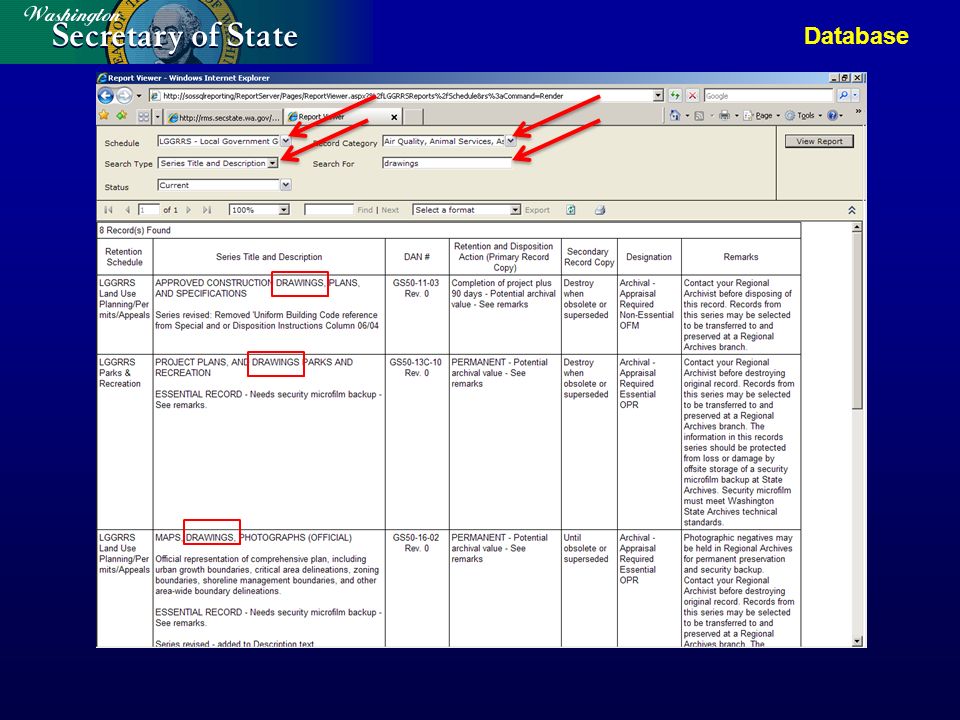
Task: Click the Feeds icon in the command bar
Action: click(x=699, y=115)
